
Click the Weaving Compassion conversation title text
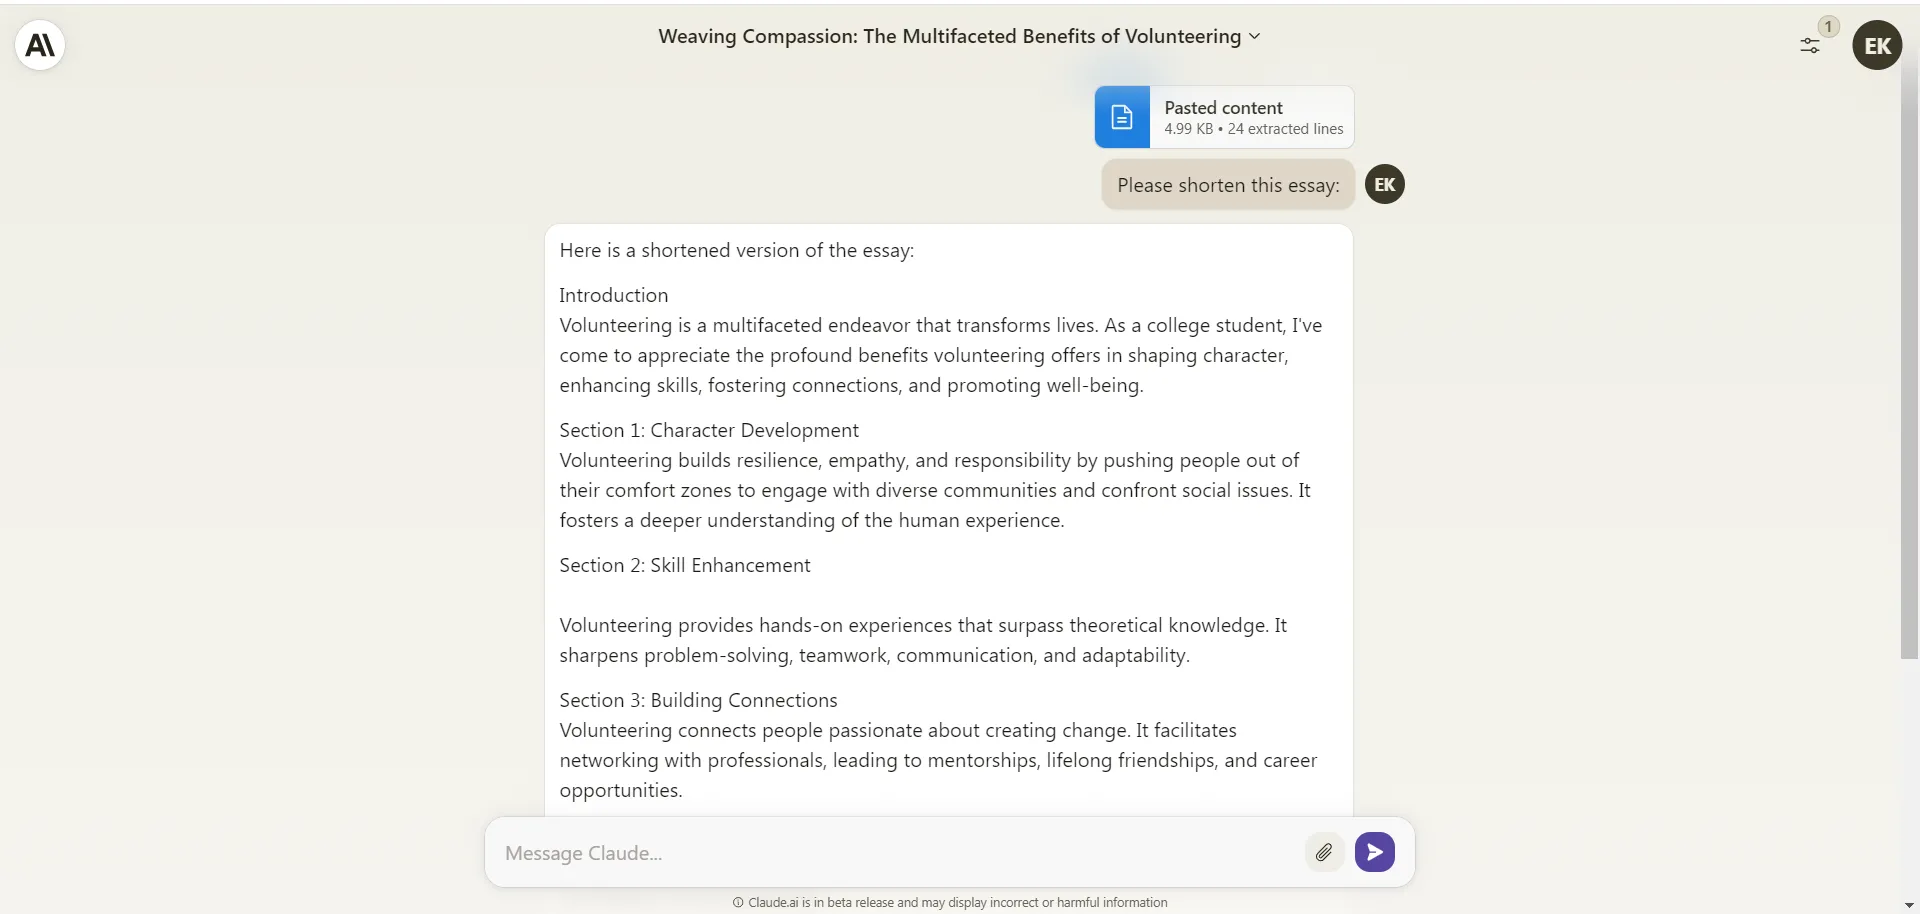(x=949, y=36)
